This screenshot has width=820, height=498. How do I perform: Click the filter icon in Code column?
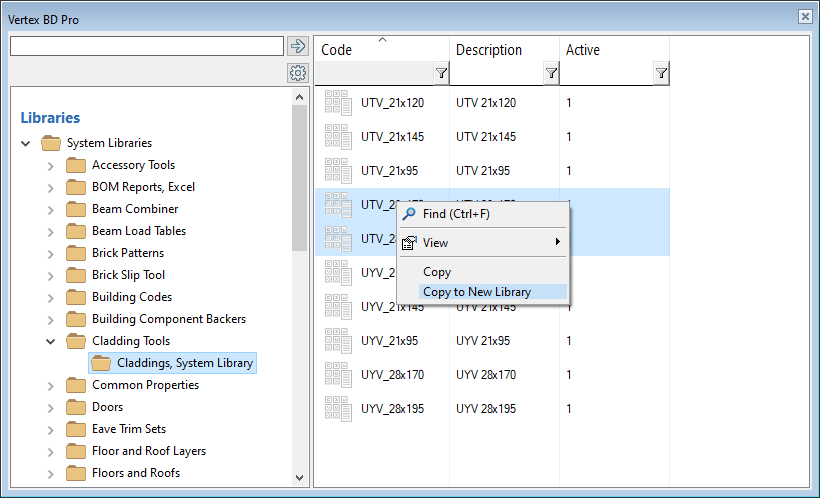[441, 73]
